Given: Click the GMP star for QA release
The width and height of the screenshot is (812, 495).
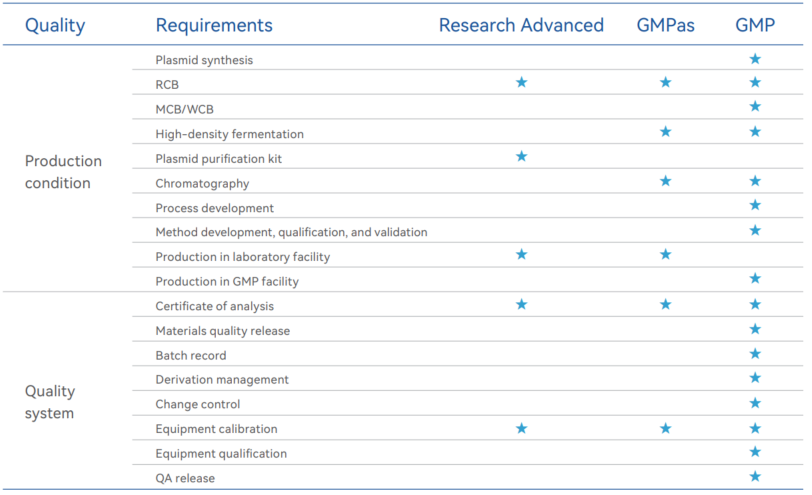Looking at the screenshot, I should (755, 476).
